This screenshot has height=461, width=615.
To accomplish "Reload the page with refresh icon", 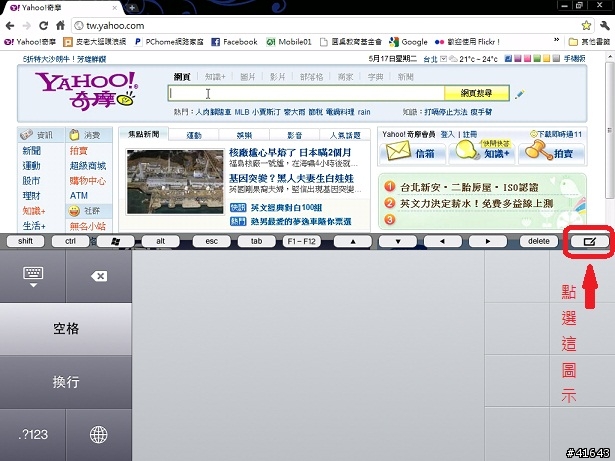I will click(43, 26).
